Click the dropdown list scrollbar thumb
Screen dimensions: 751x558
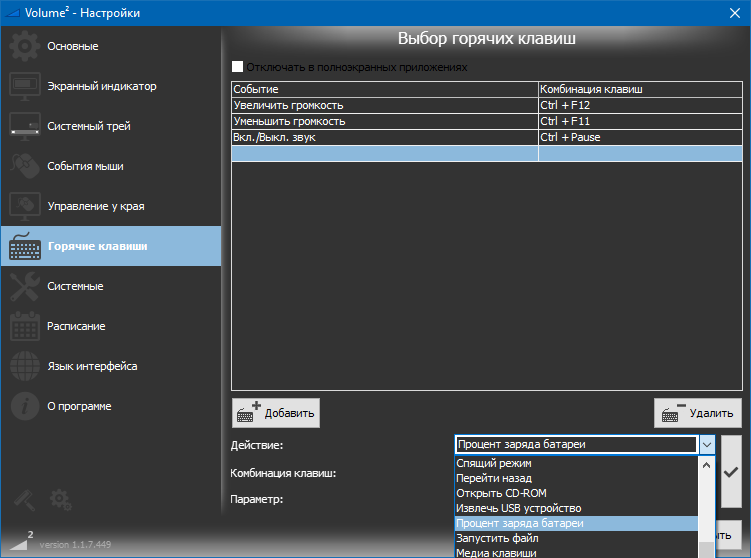point(706,550)
